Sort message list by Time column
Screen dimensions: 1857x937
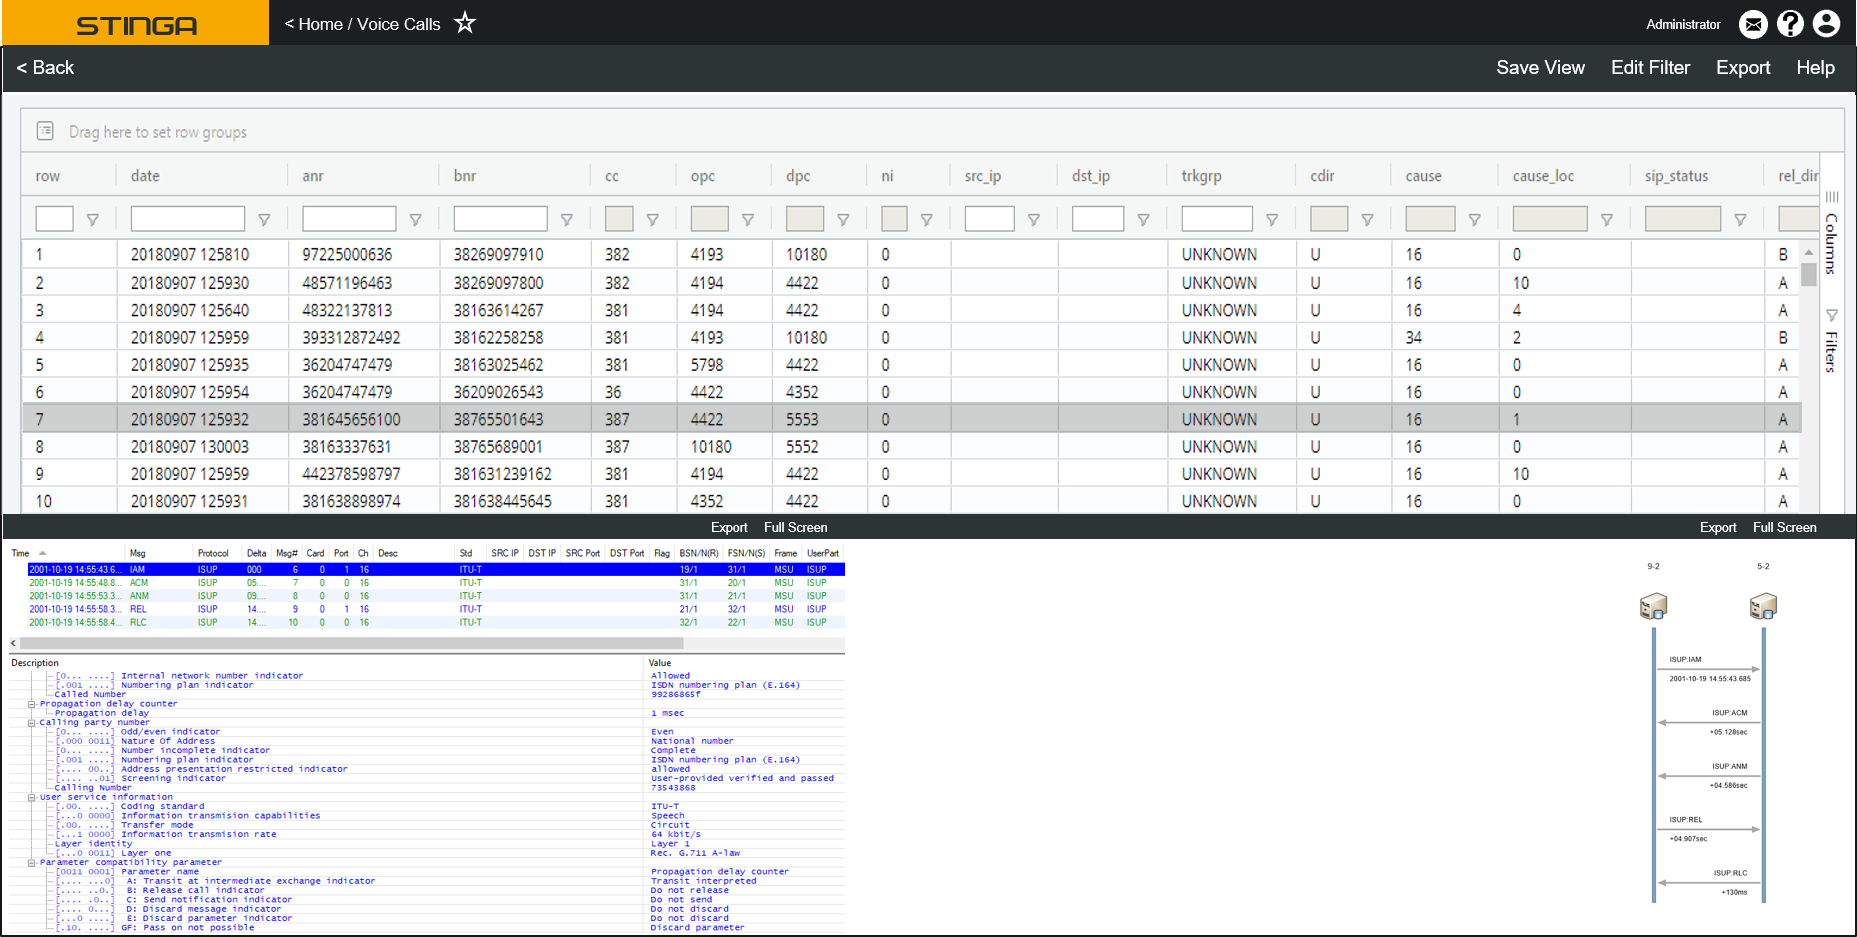coord(20,553)
